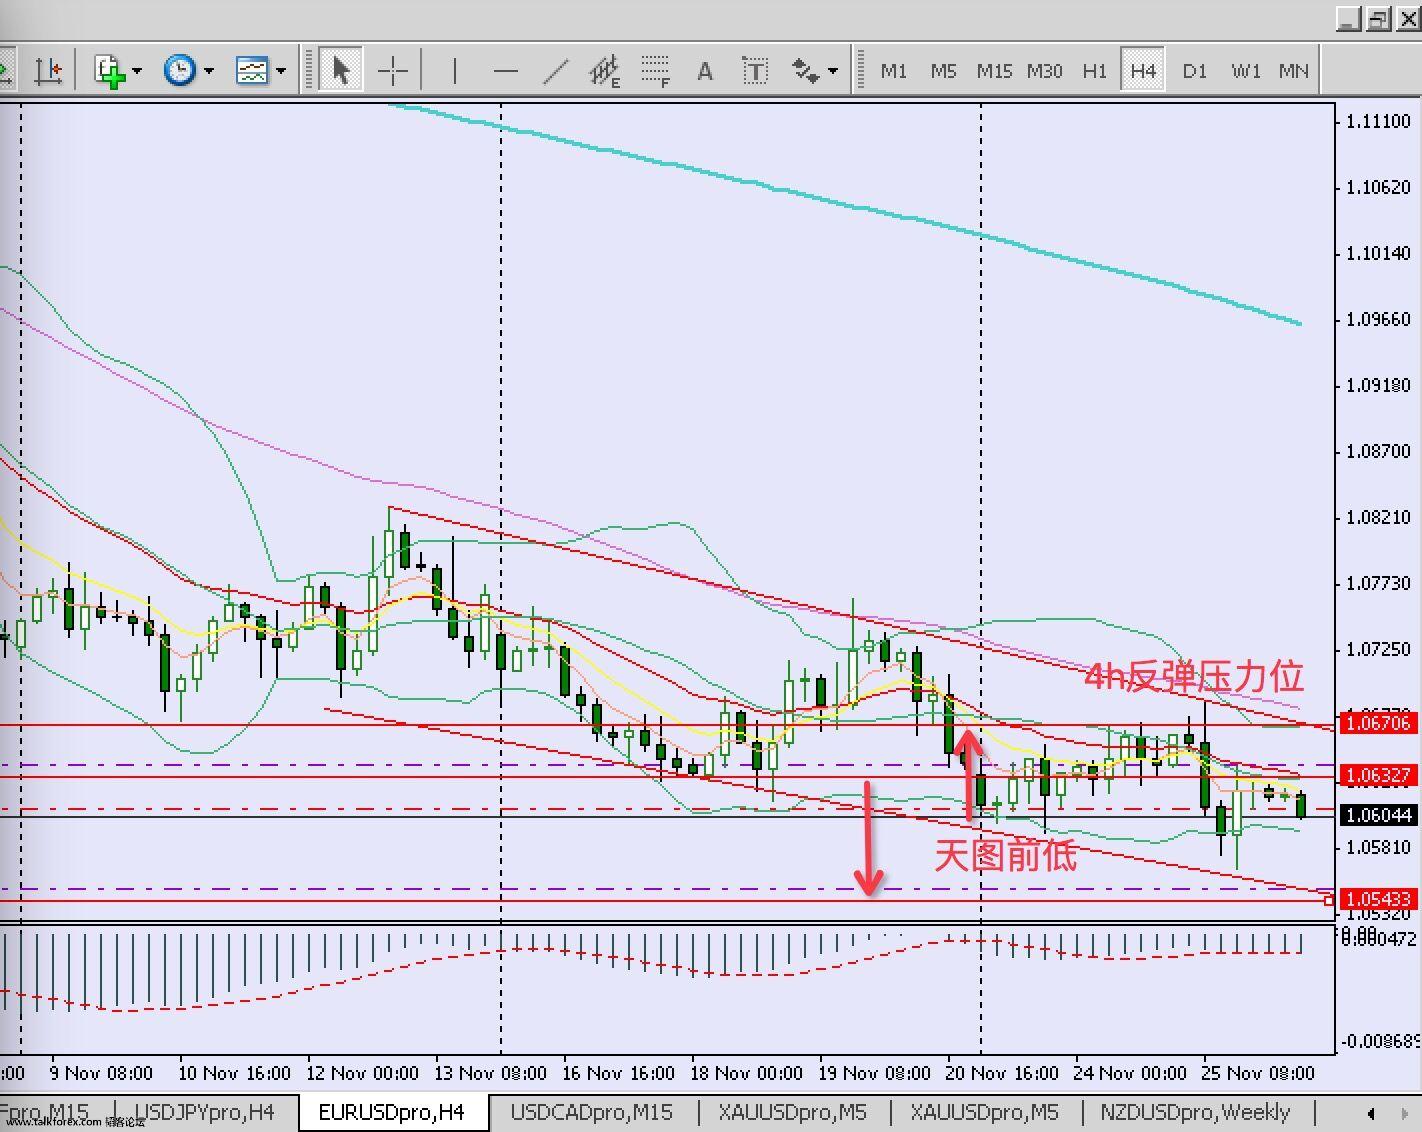The width and height of the screenshot is (1422, 1132).
Task: Switch chart to M1 timeframe
Action: click(894, 71)
